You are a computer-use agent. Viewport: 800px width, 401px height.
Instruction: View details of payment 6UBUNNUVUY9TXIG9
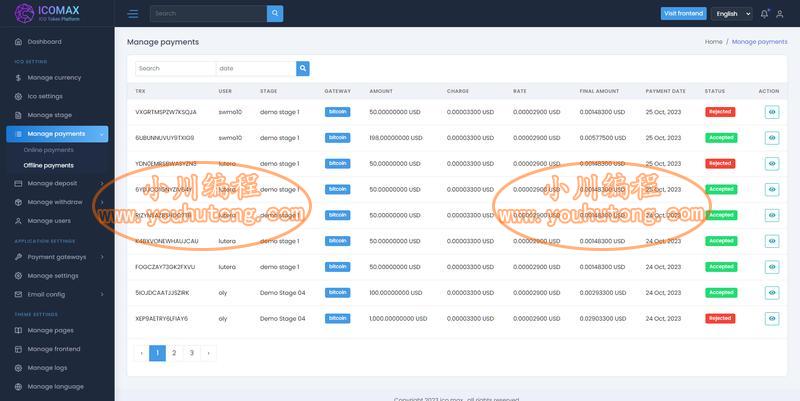772,138
